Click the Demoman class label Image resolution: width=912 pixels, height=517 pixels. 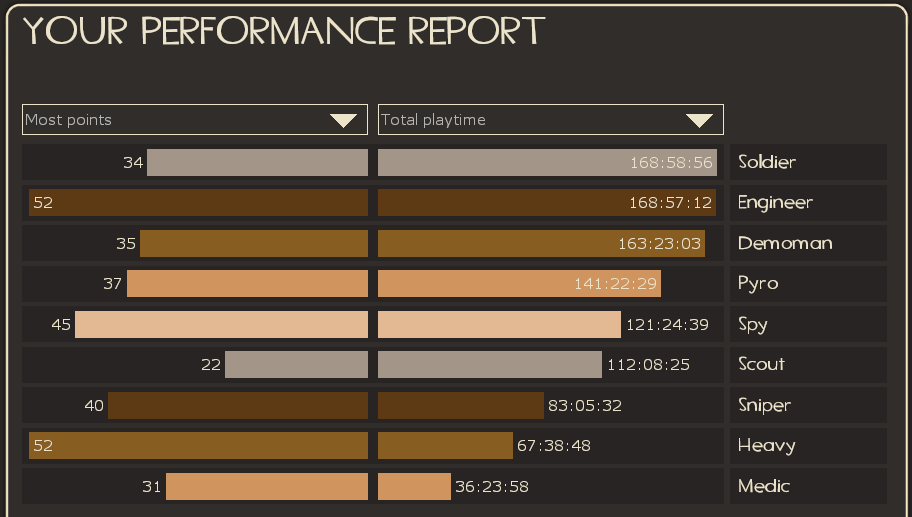click(785, 243)
